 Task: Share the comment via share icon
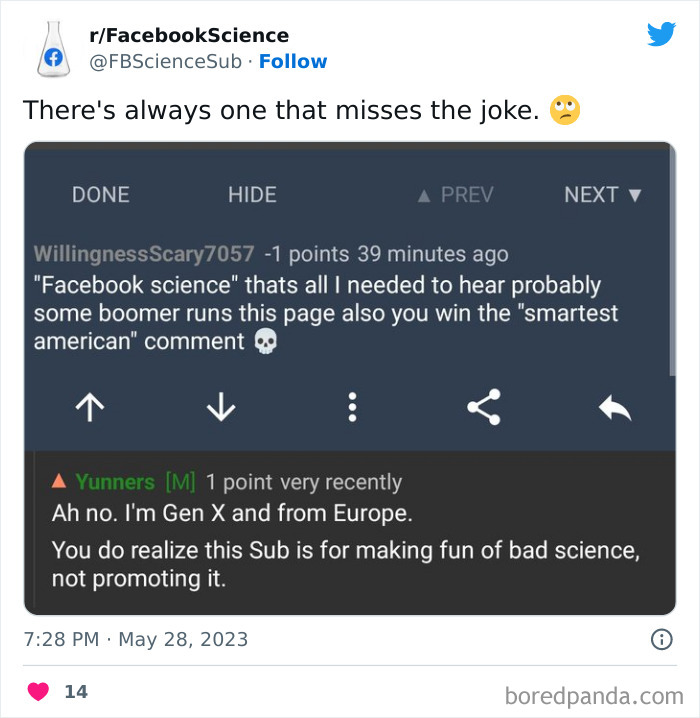coord(484,406)
